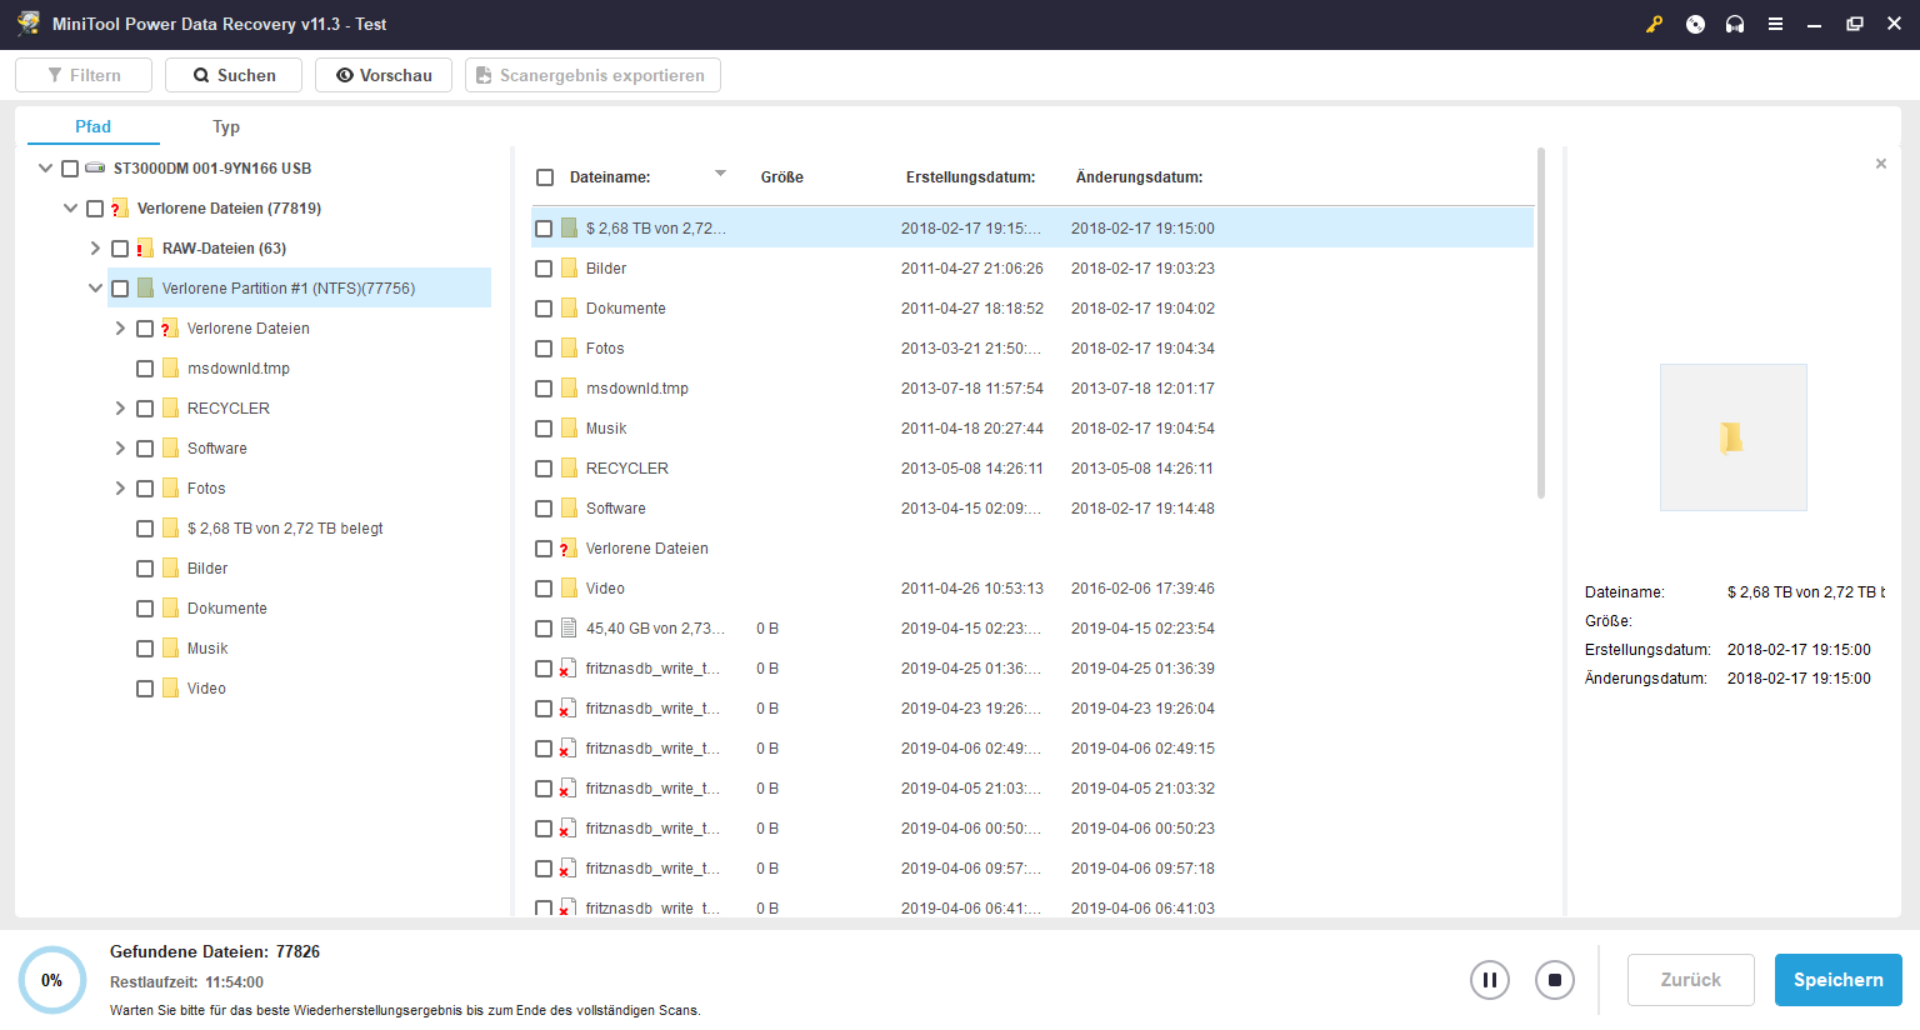Click the RAW-Dateien exclamation folder icon
This screenshot has width=1920, height=1030.
(144, 248)
